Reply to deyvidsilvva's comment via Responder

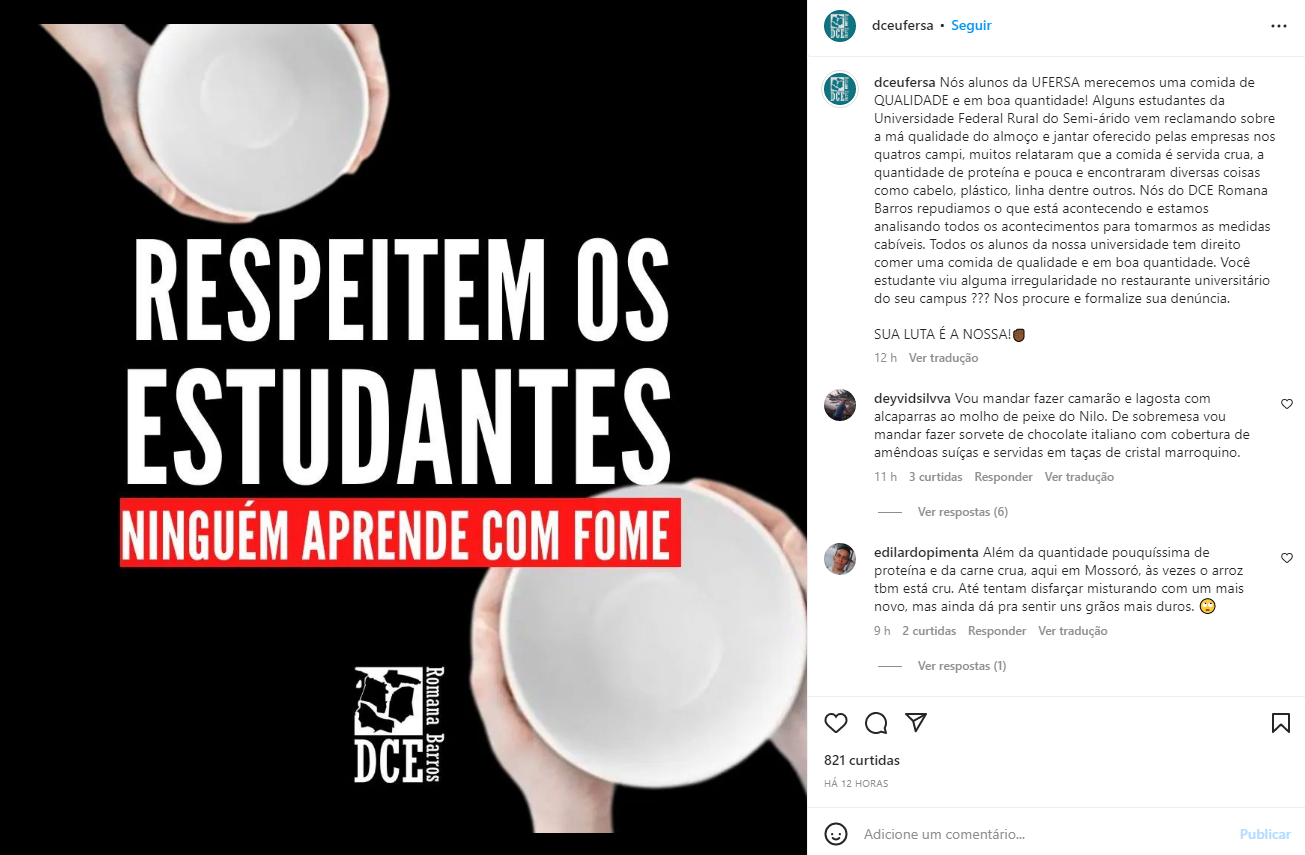pyautogui.click(x=1003, y=477)
